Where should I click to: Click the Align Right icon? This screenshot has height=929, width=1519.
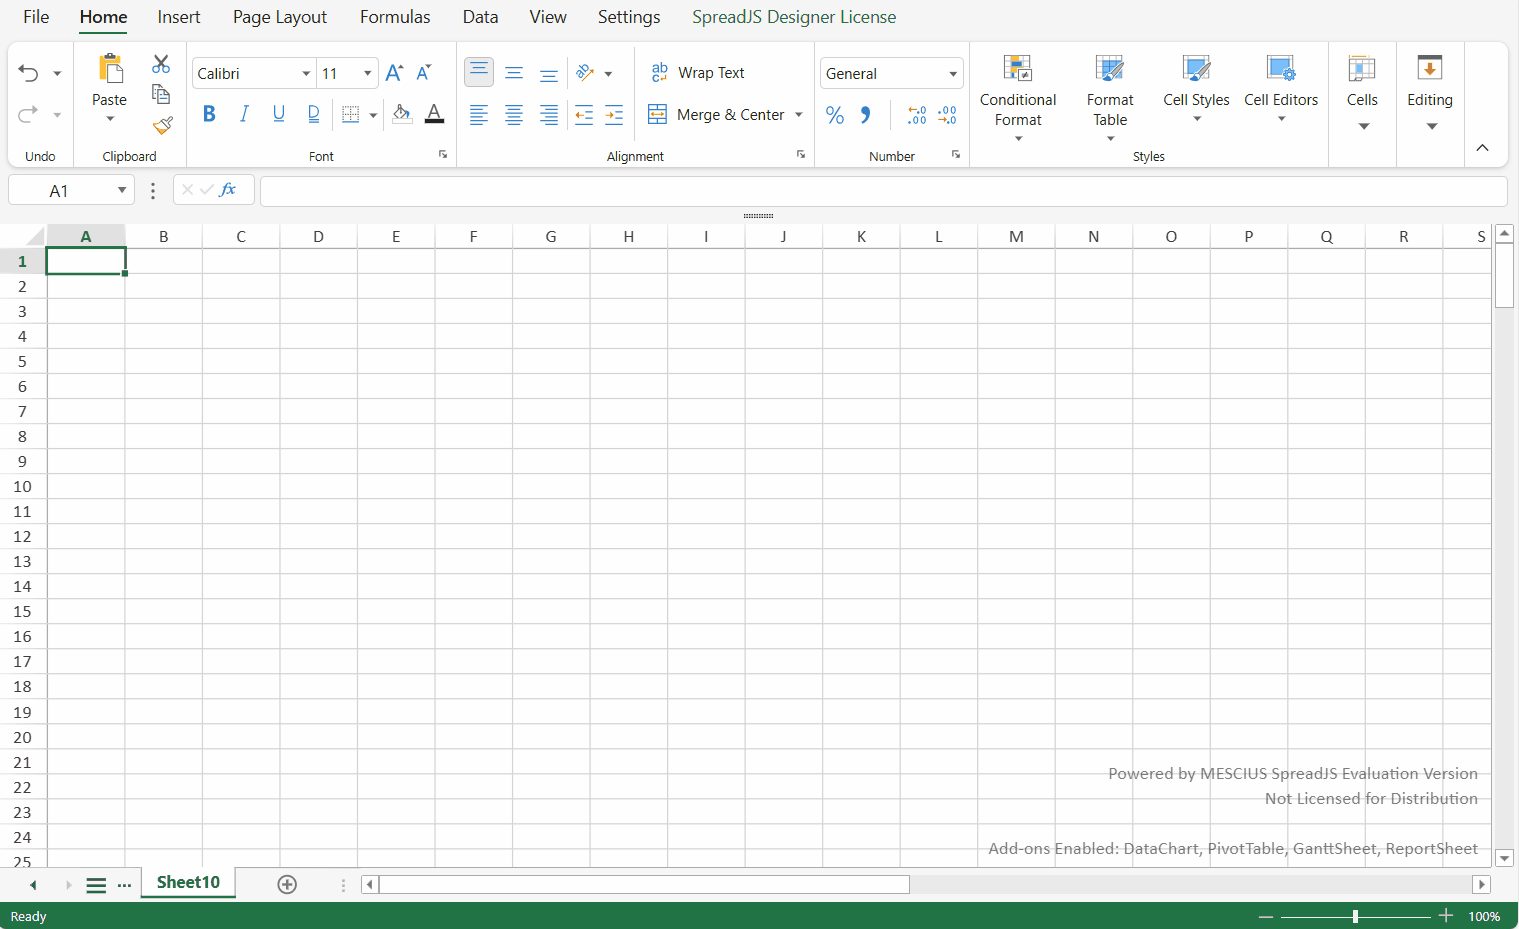(x=549, y=115)
